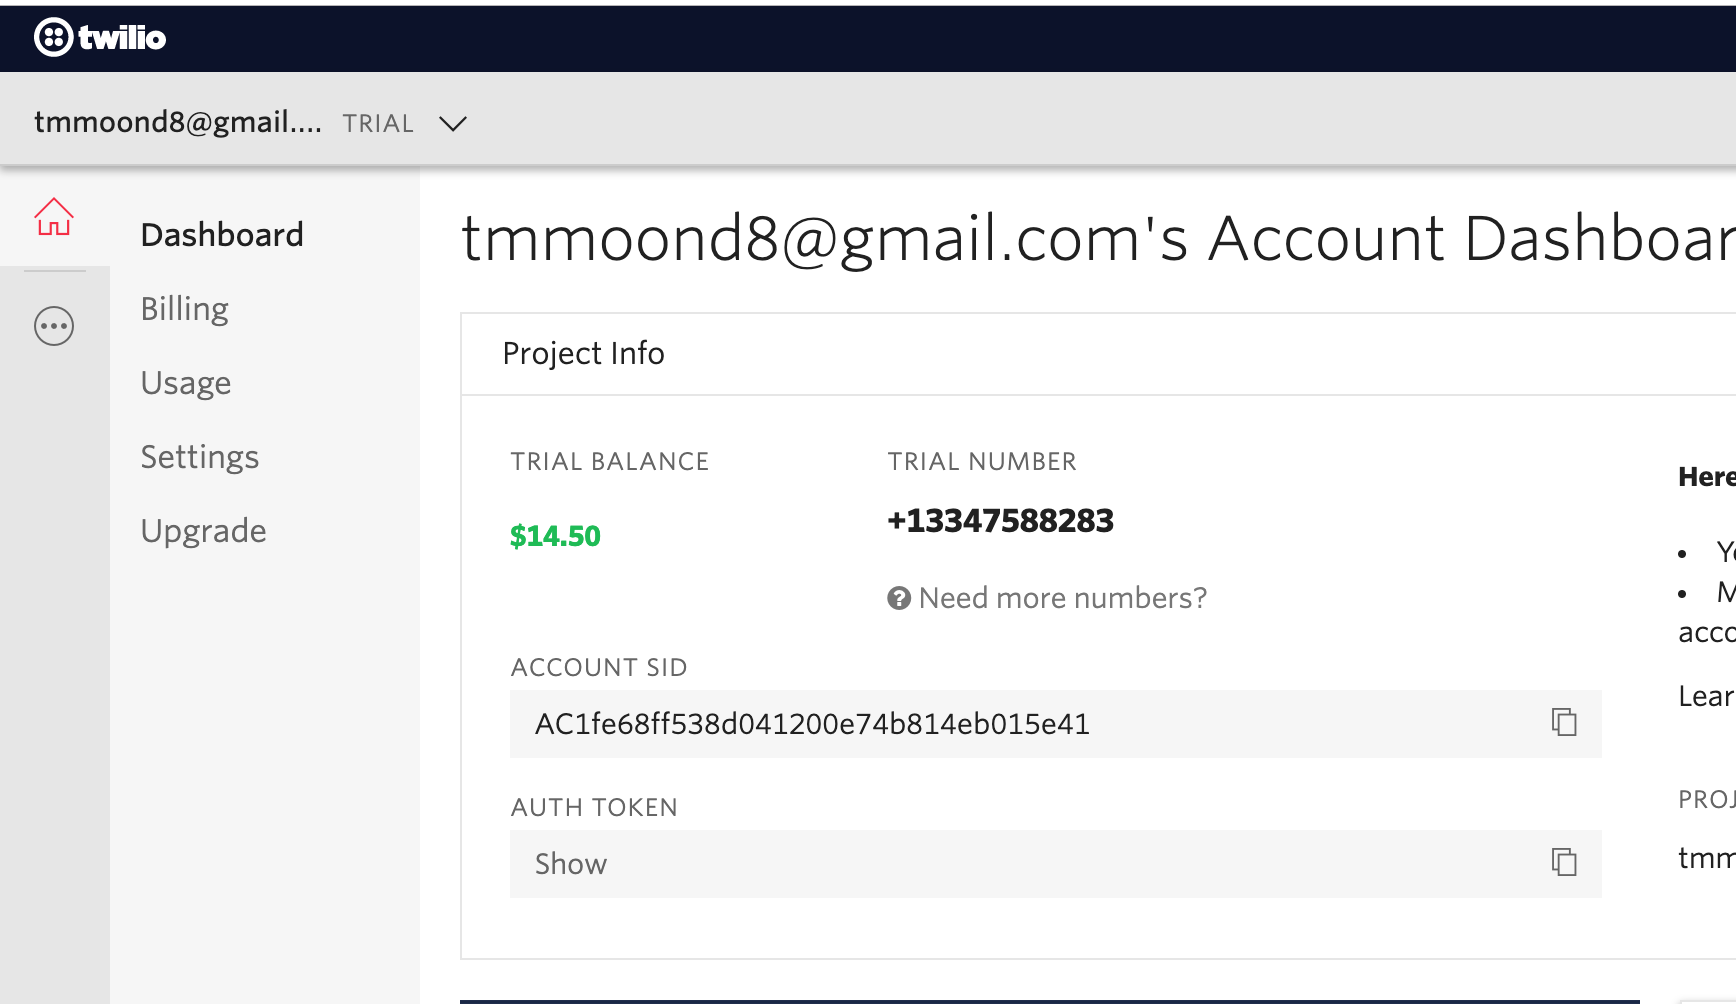
Task: Open the home dashboard sidebar icon
Action: [54, 217]
